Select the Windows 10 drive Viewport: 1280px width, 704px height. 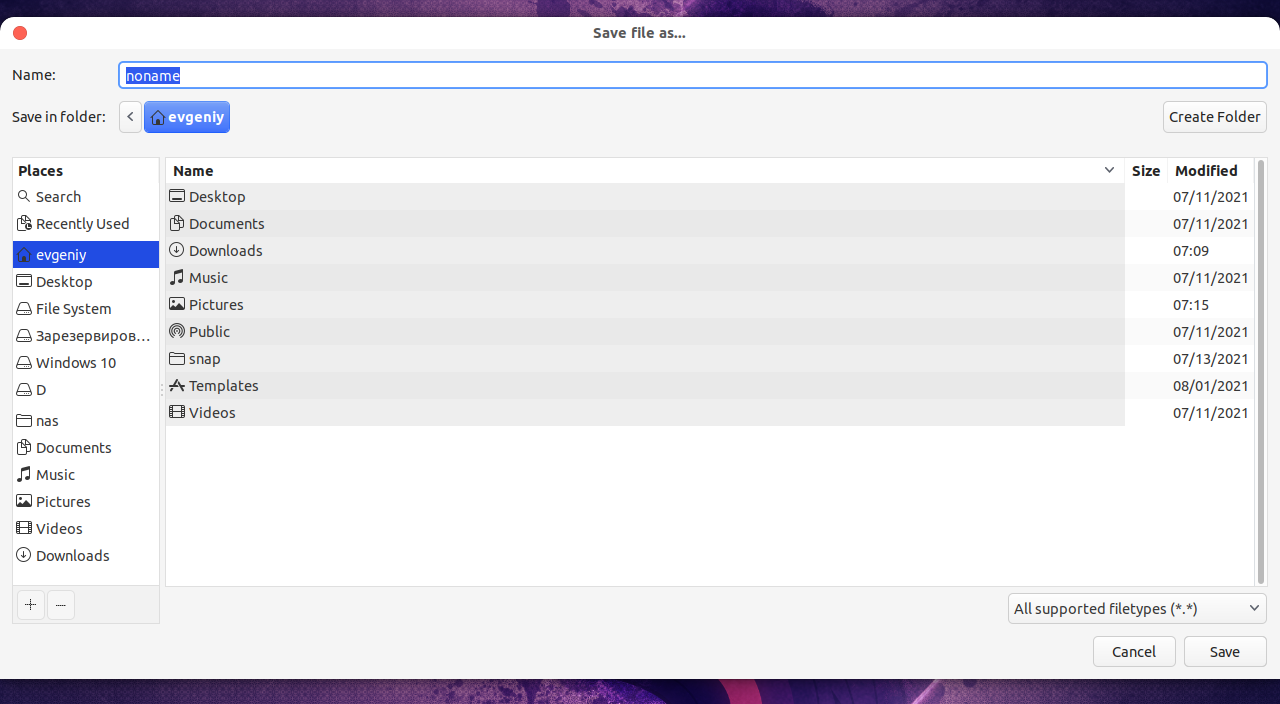74,362
